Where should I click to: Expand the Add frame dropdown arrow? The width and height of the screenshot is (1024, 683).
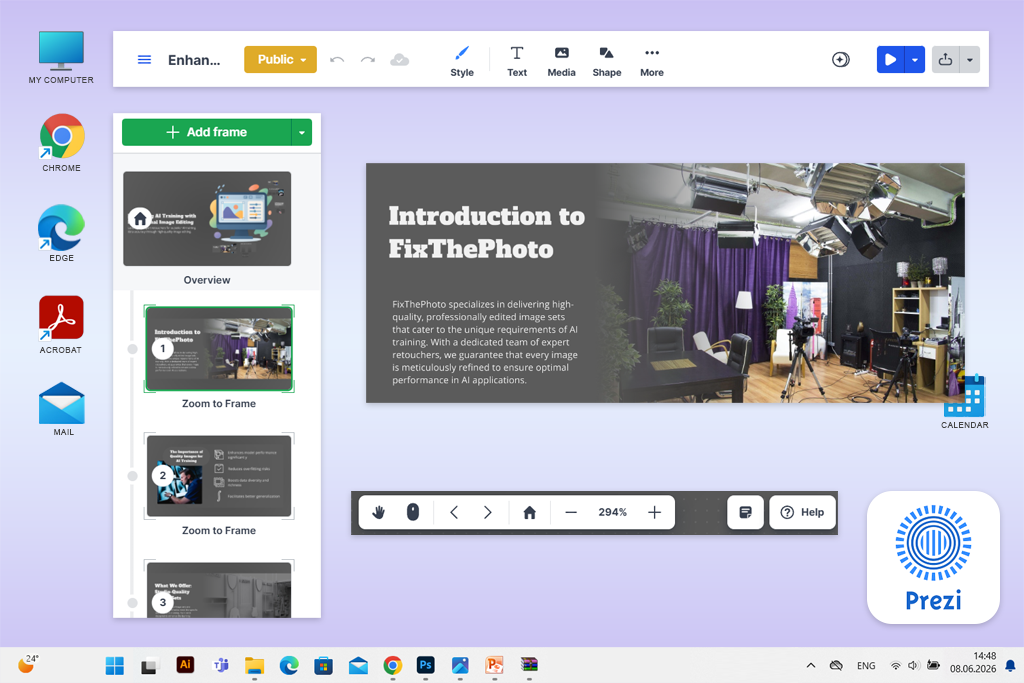[302, 132]
